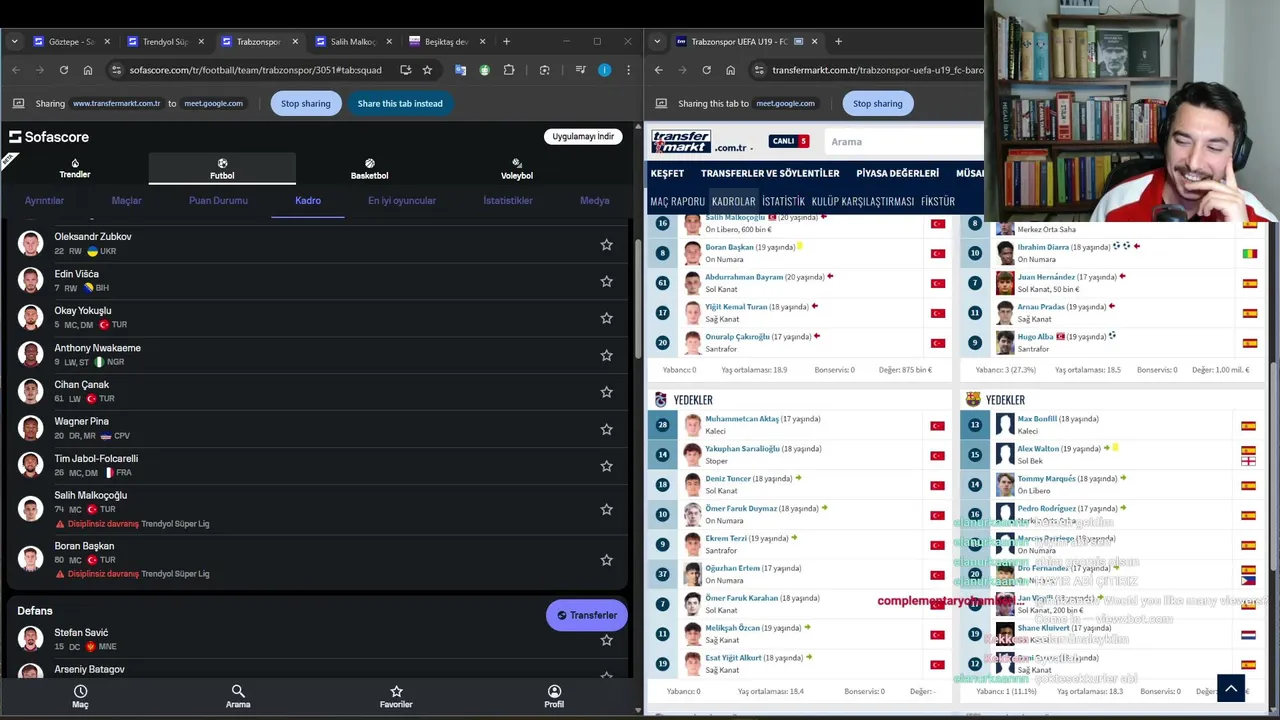Open Deniz Tuncer player link

[x=727, y=478]
